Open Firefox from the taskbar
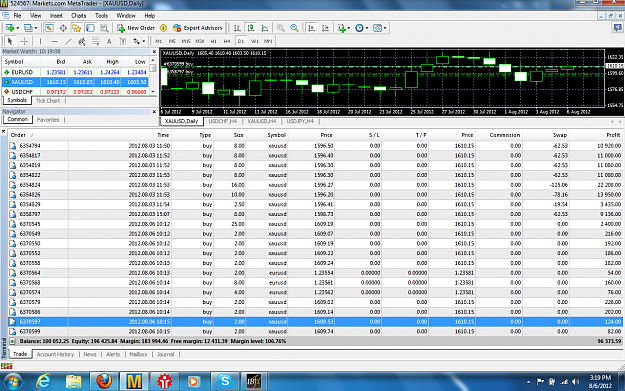The height and width of the screenshot is (391, 625). (104, 381)
